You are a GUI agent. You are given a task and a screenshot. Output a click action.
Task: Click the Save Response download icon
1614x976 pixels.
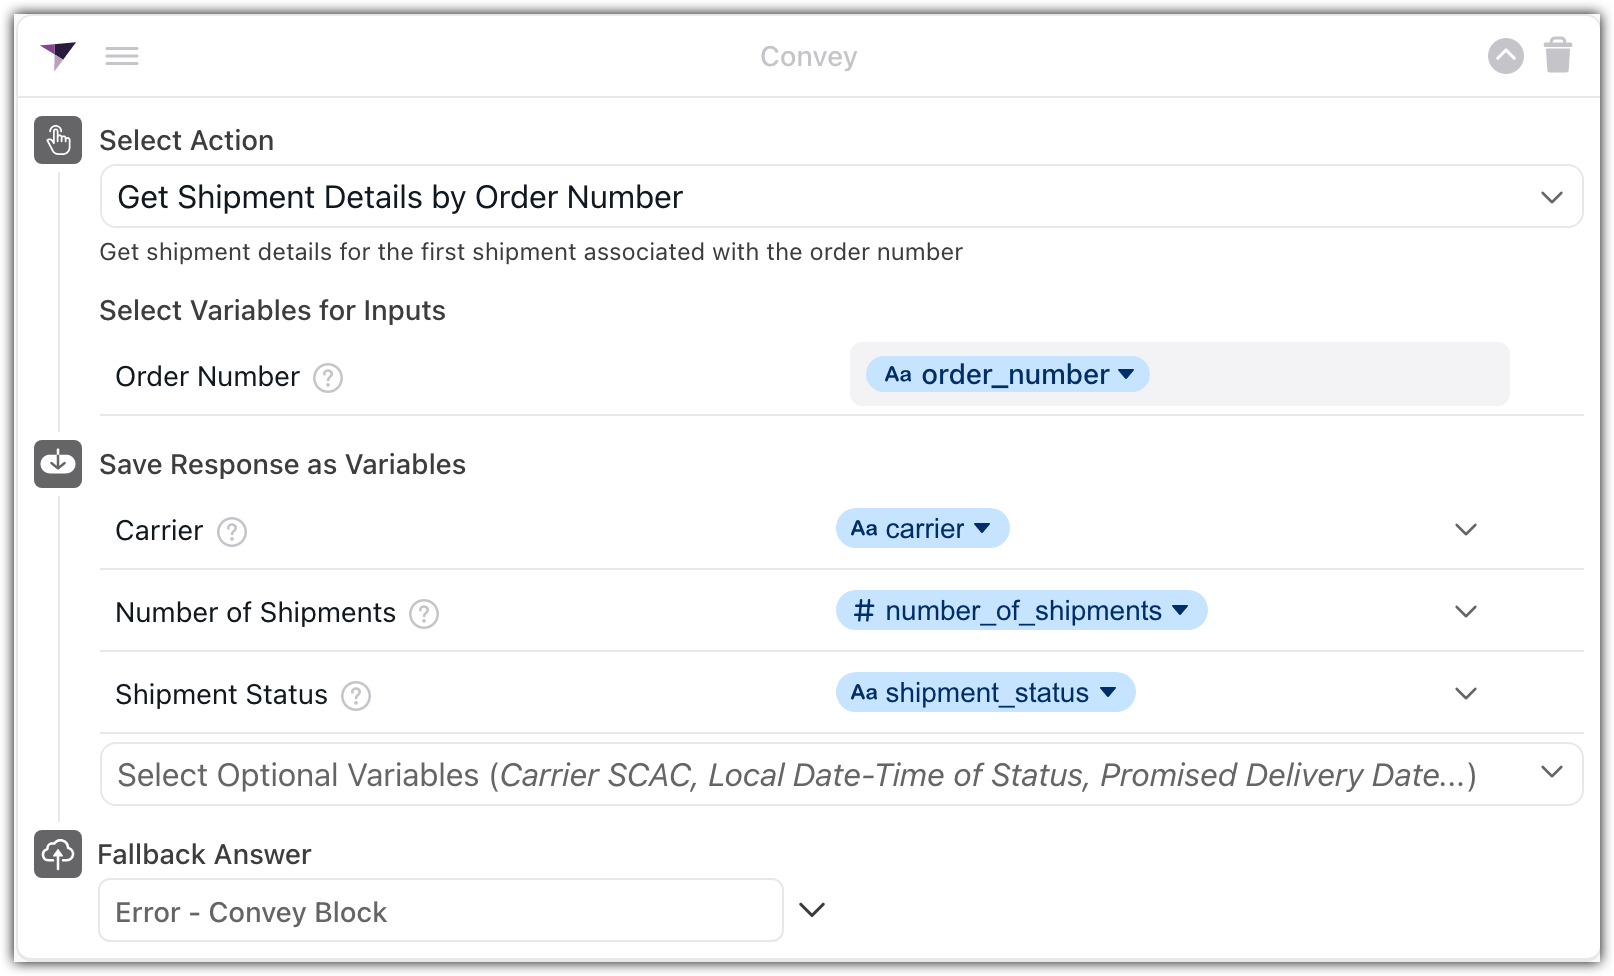pyautogui.click(x=58, y=464)
